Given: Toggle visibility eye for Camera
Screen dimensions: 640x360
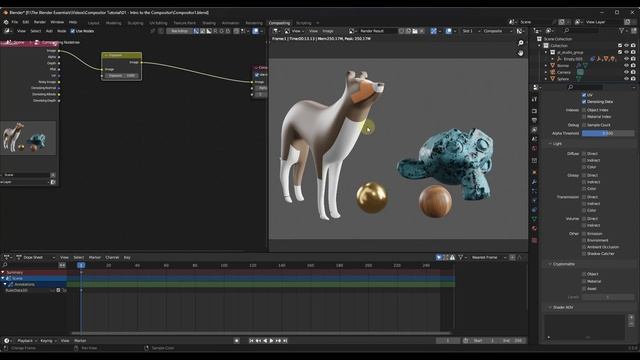Looking at the screenshot, I should [627, 72].
